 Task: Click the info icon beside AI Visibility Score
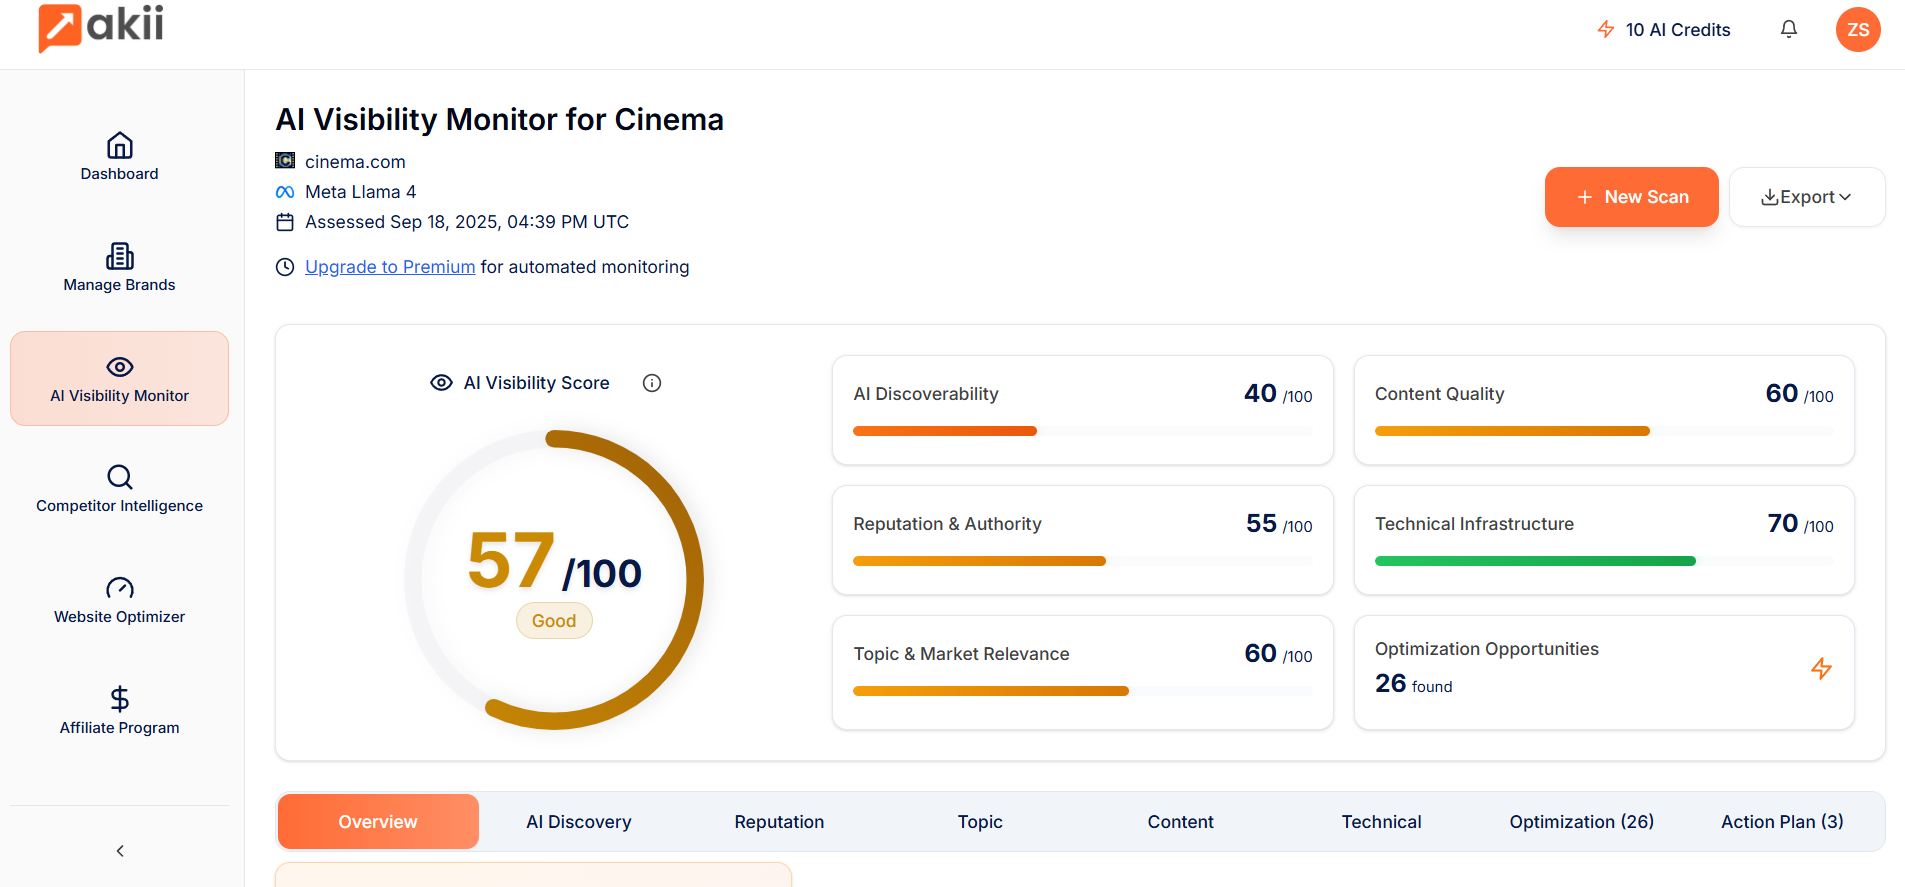coord(651,383)
